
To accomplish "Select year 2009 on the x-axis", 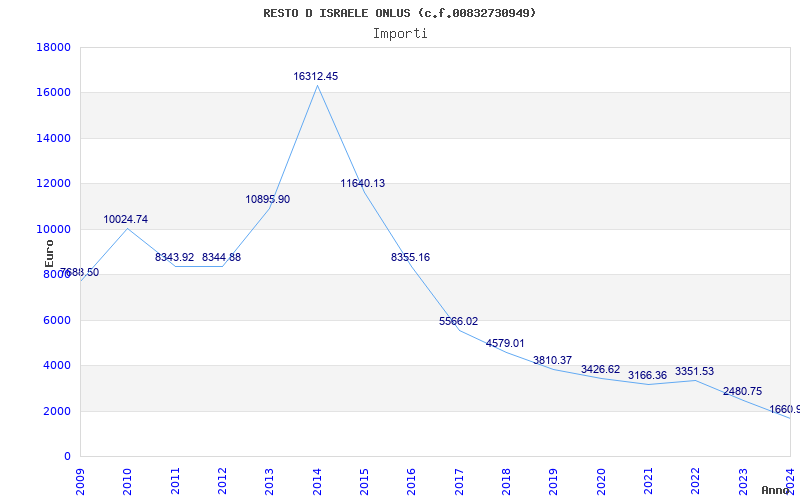I will click(x=81, y=482).
